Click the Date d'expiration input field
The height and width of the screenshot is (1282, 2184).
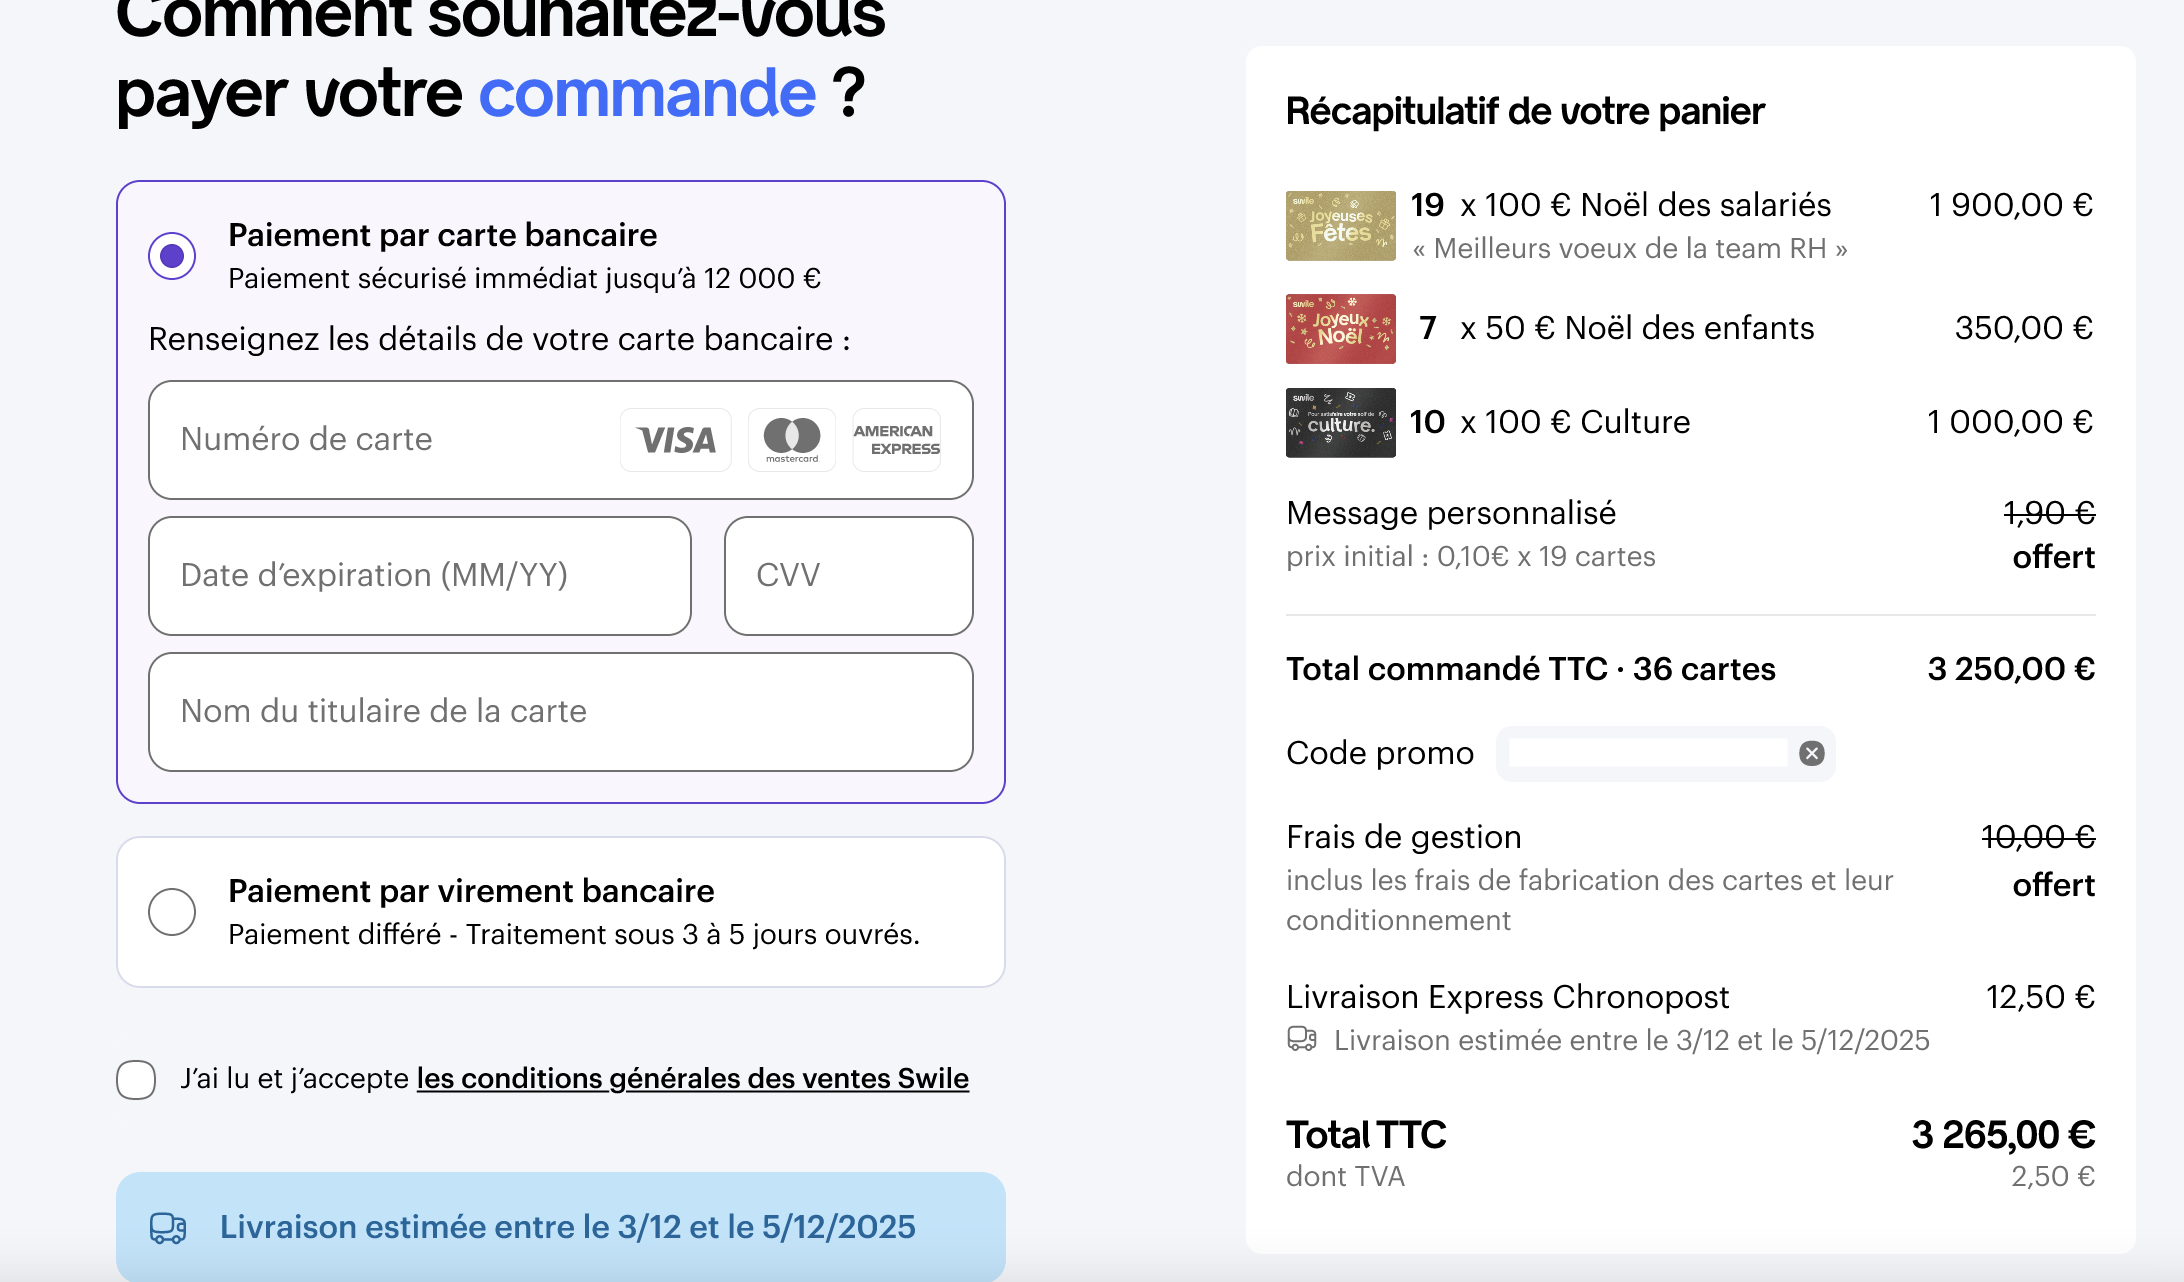420,576
